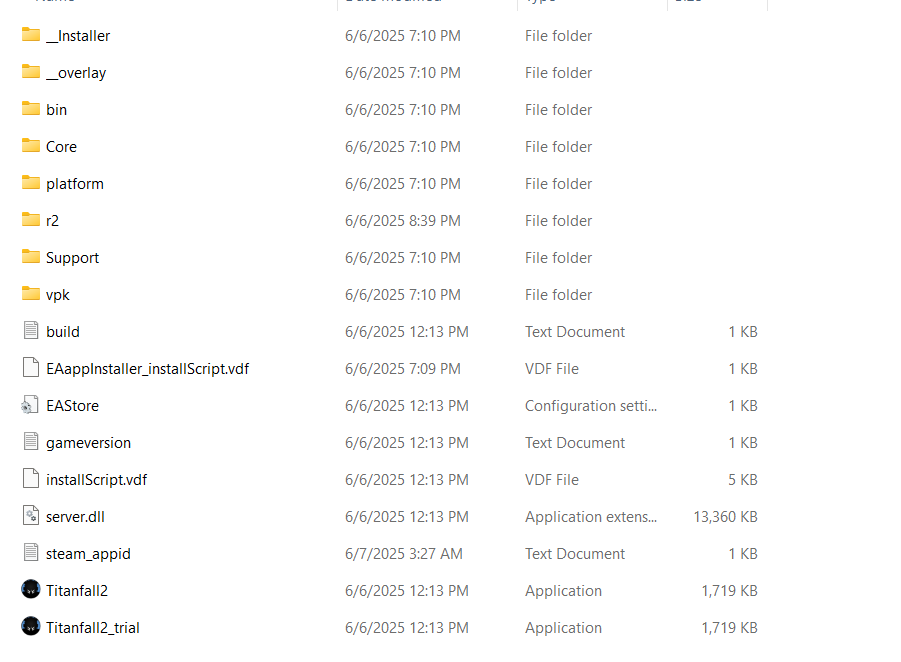Select the steam_appid text document icon
901x662 pixels.
pos(31,553)
